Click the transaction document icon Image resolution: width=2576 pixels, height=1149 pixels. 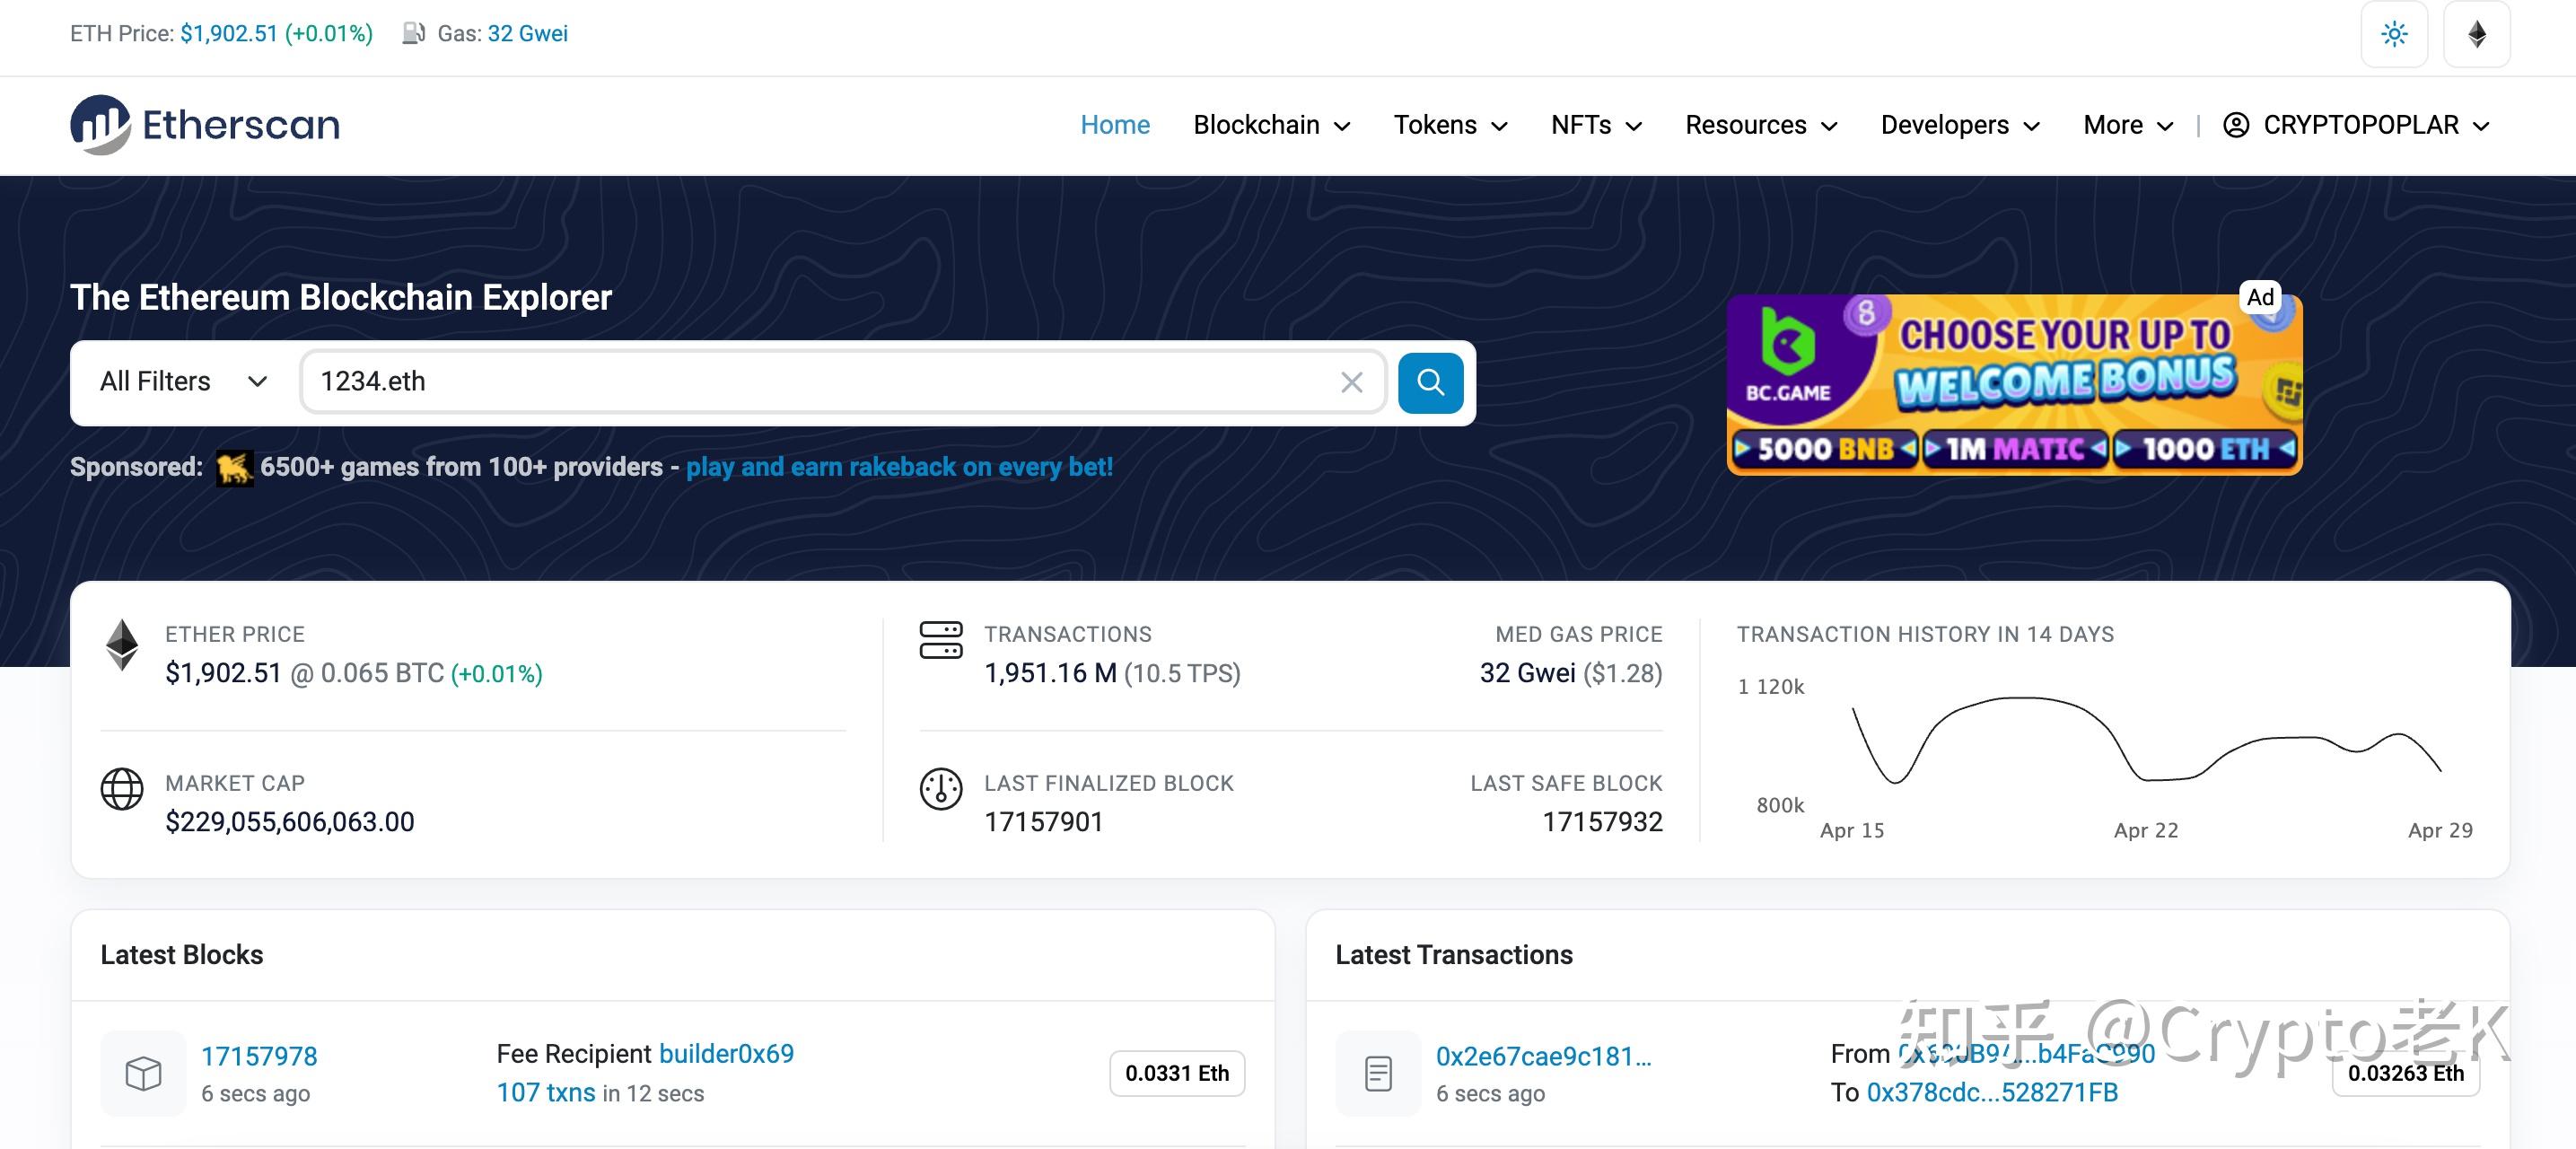tap(1378, 1073)
